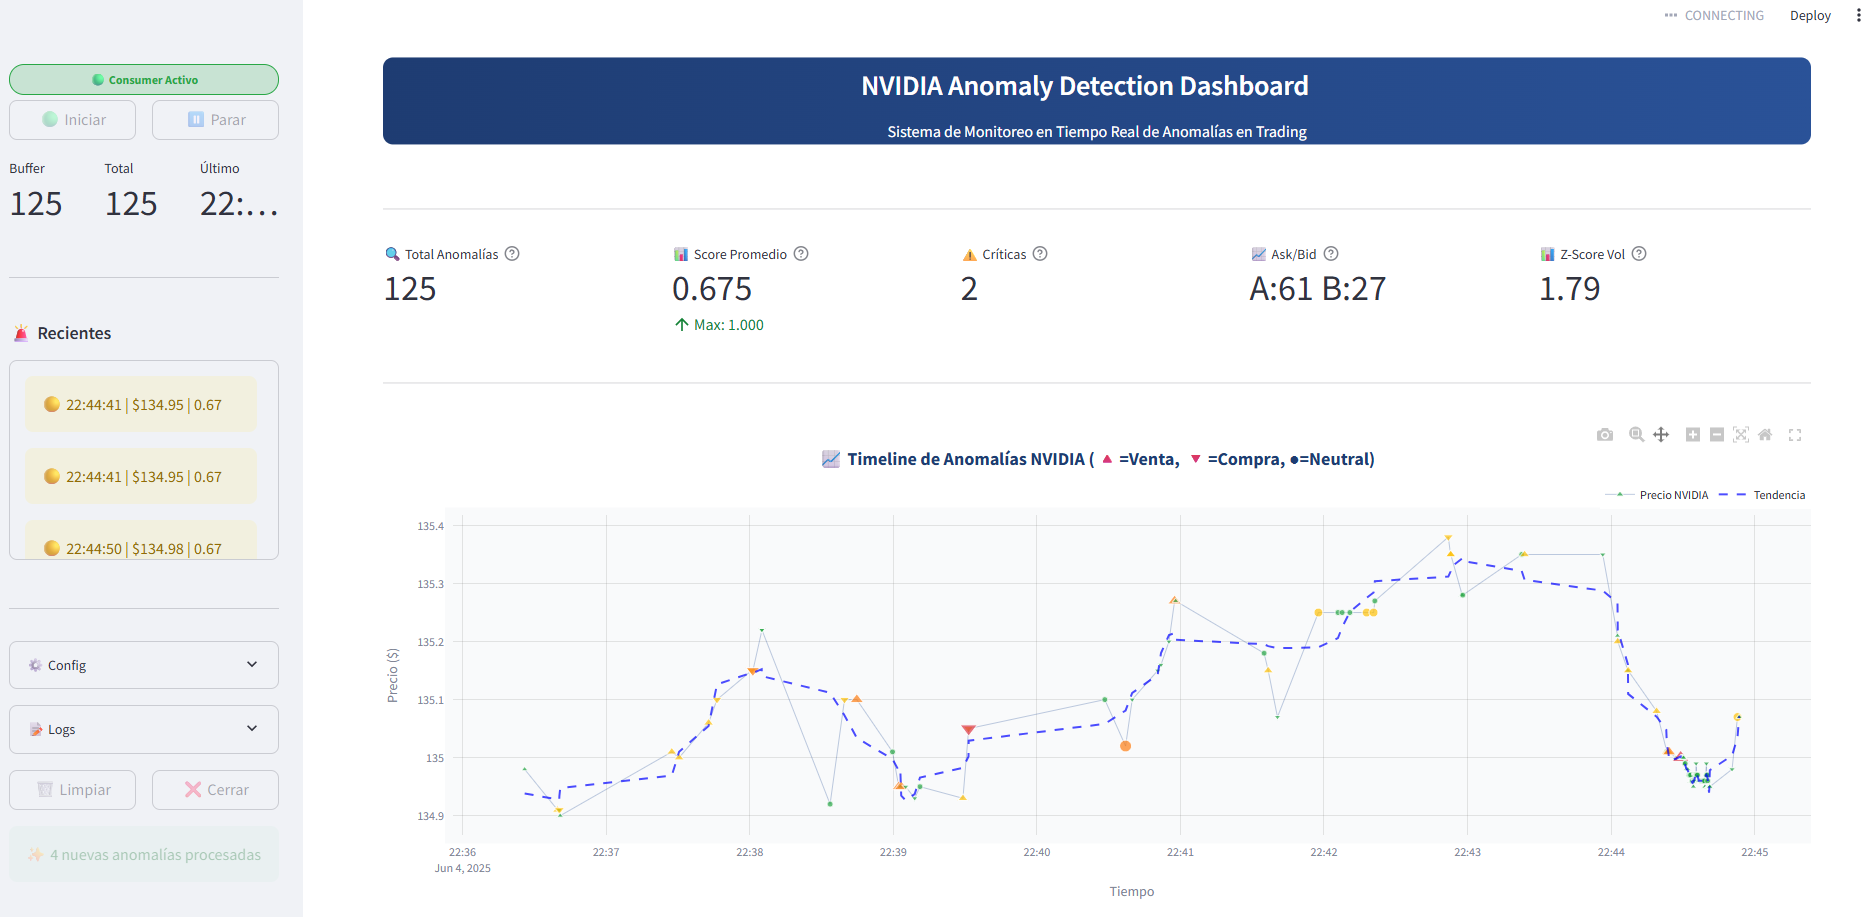Select recent anomaly 22:44:41 $134.95 first entry
Screen dimensions: 1869x917
click(x=141, y=405)
